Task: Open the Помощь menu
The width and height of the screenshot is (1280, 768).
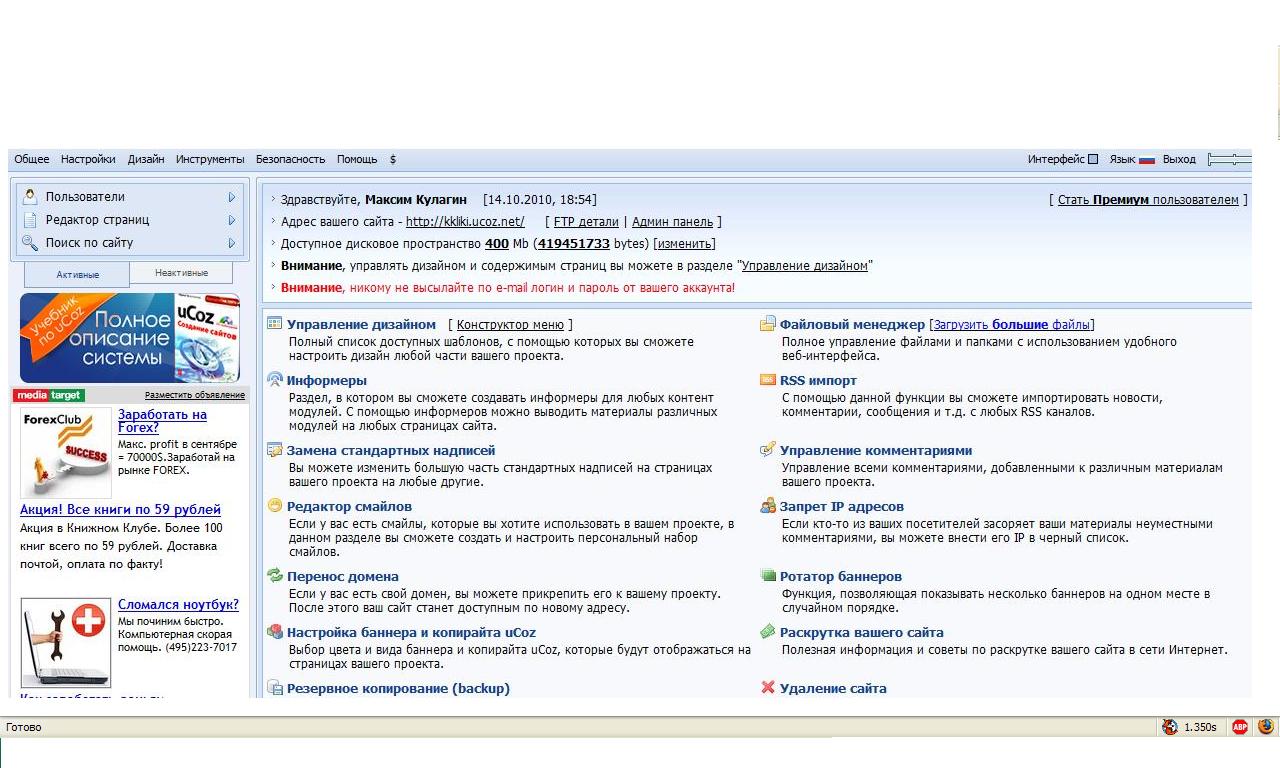Action: [x=357, y=159]
